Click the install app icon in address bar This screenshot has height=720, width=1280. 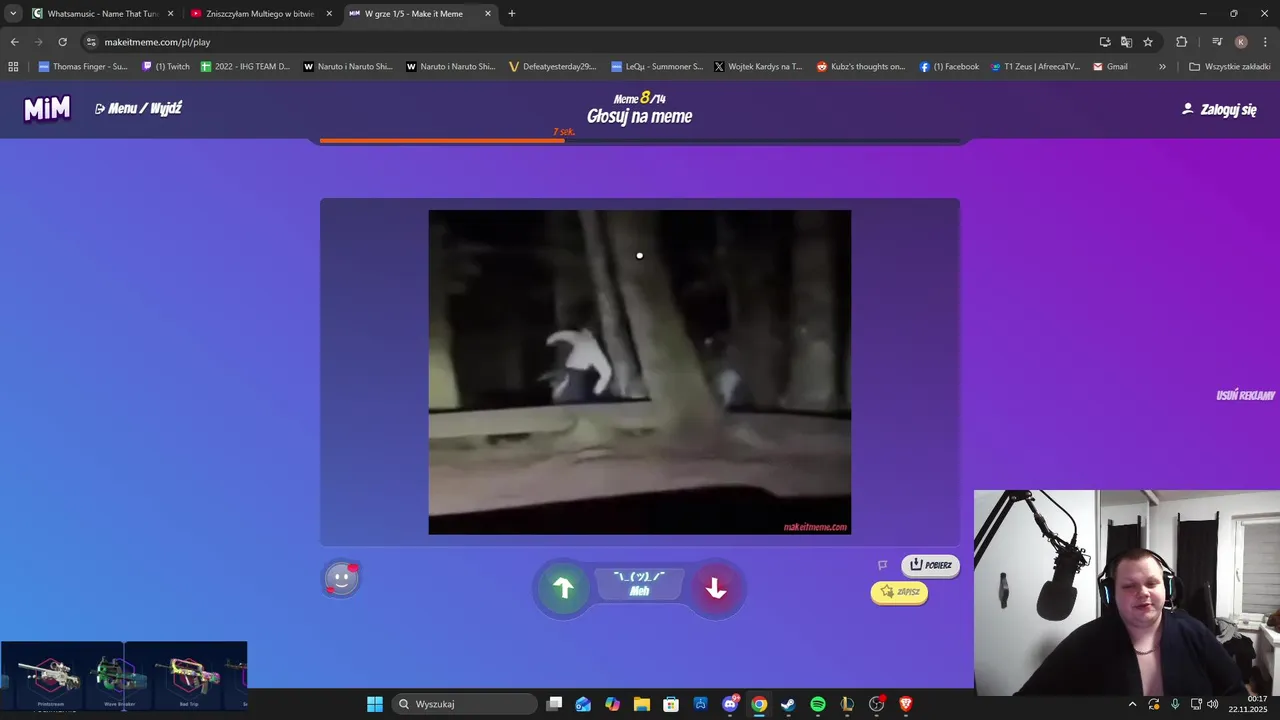pyautogui.click(x=1105, y=42)
